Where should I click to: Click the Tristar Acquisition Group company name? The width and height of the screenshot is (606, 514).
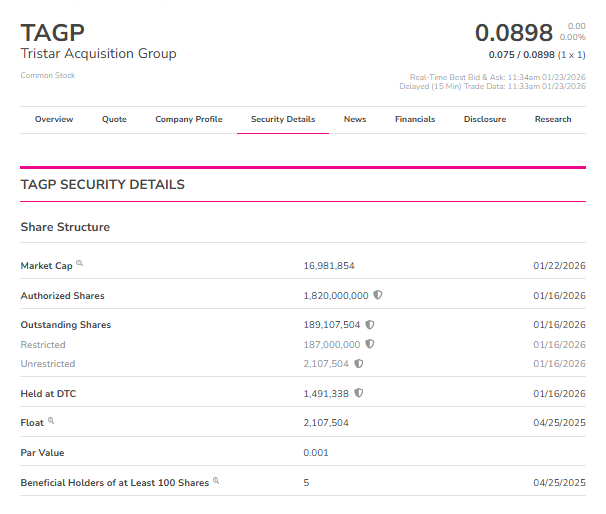coord(99,53)
